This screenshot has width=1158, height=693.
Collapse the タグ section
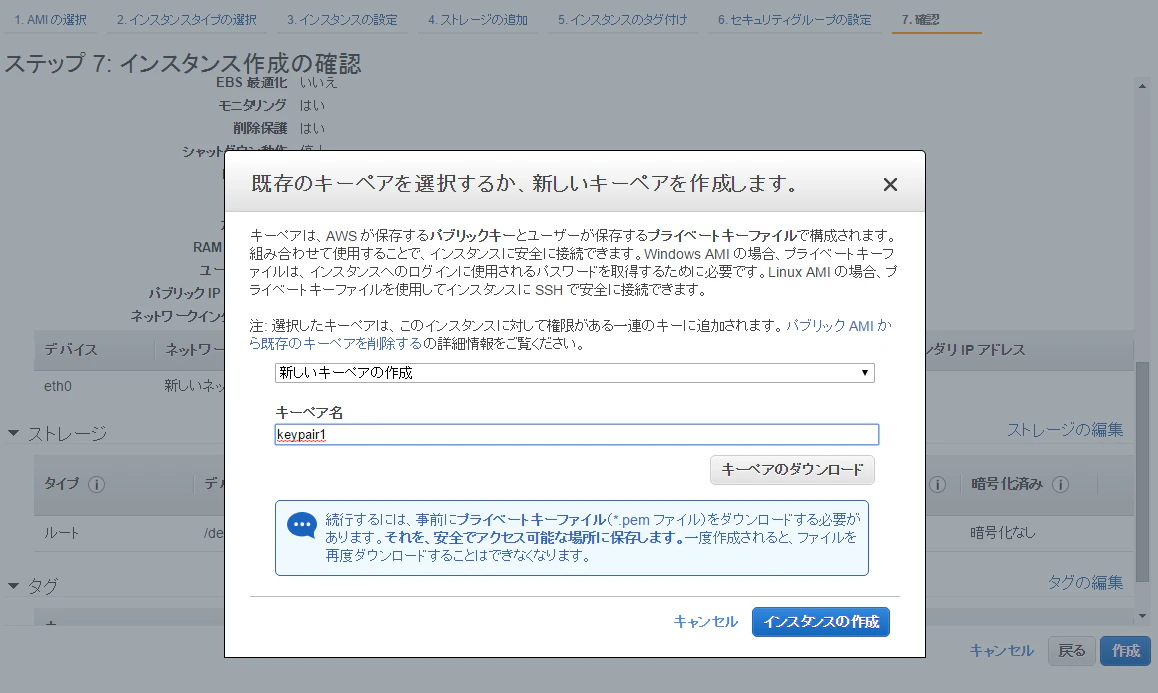point(13,586)
